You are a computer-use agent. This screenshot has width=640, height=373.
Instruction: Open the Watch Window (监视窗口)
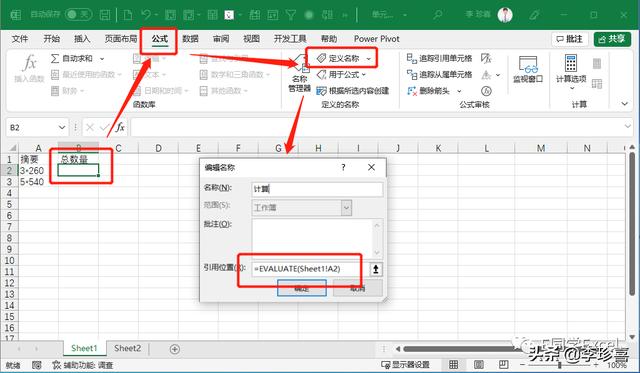click(528, 69)
